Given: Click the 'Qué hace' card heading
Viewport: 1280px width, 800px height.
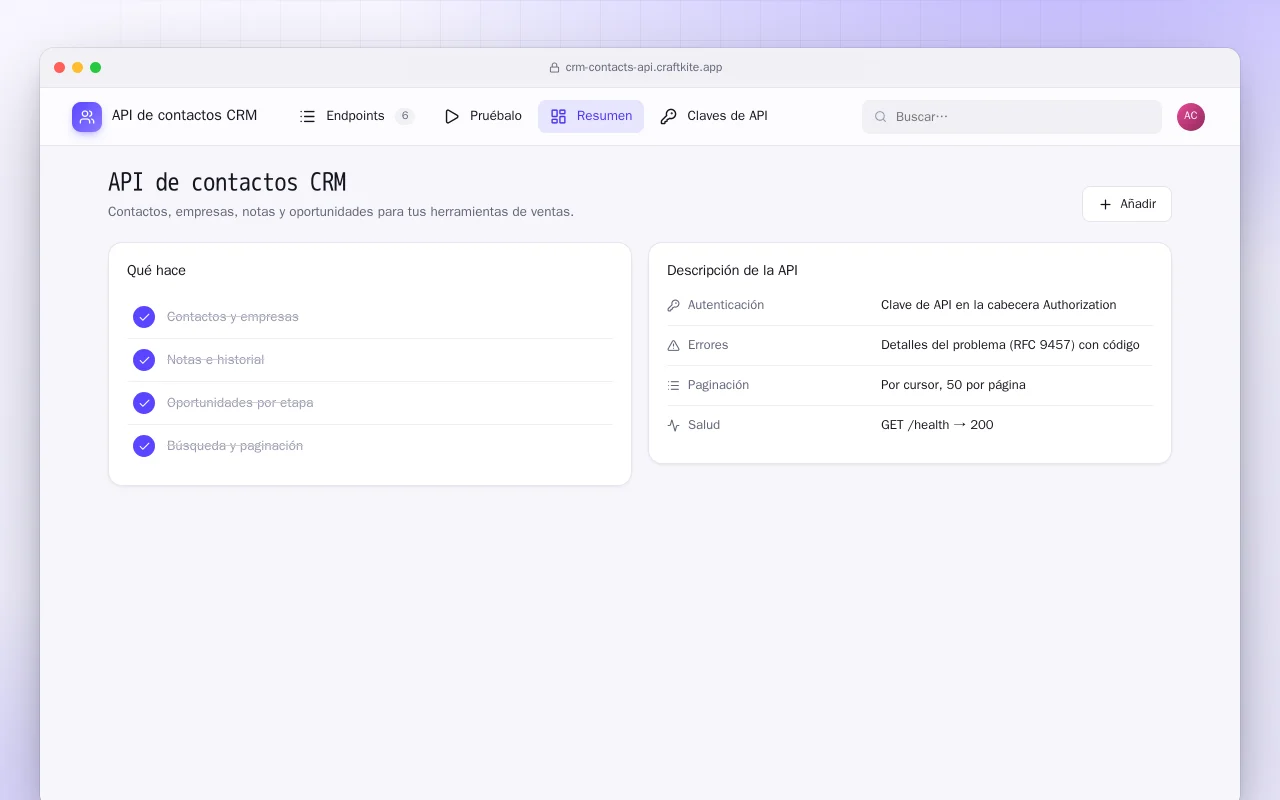Looking at the screenshot, I should coord(156,270).
